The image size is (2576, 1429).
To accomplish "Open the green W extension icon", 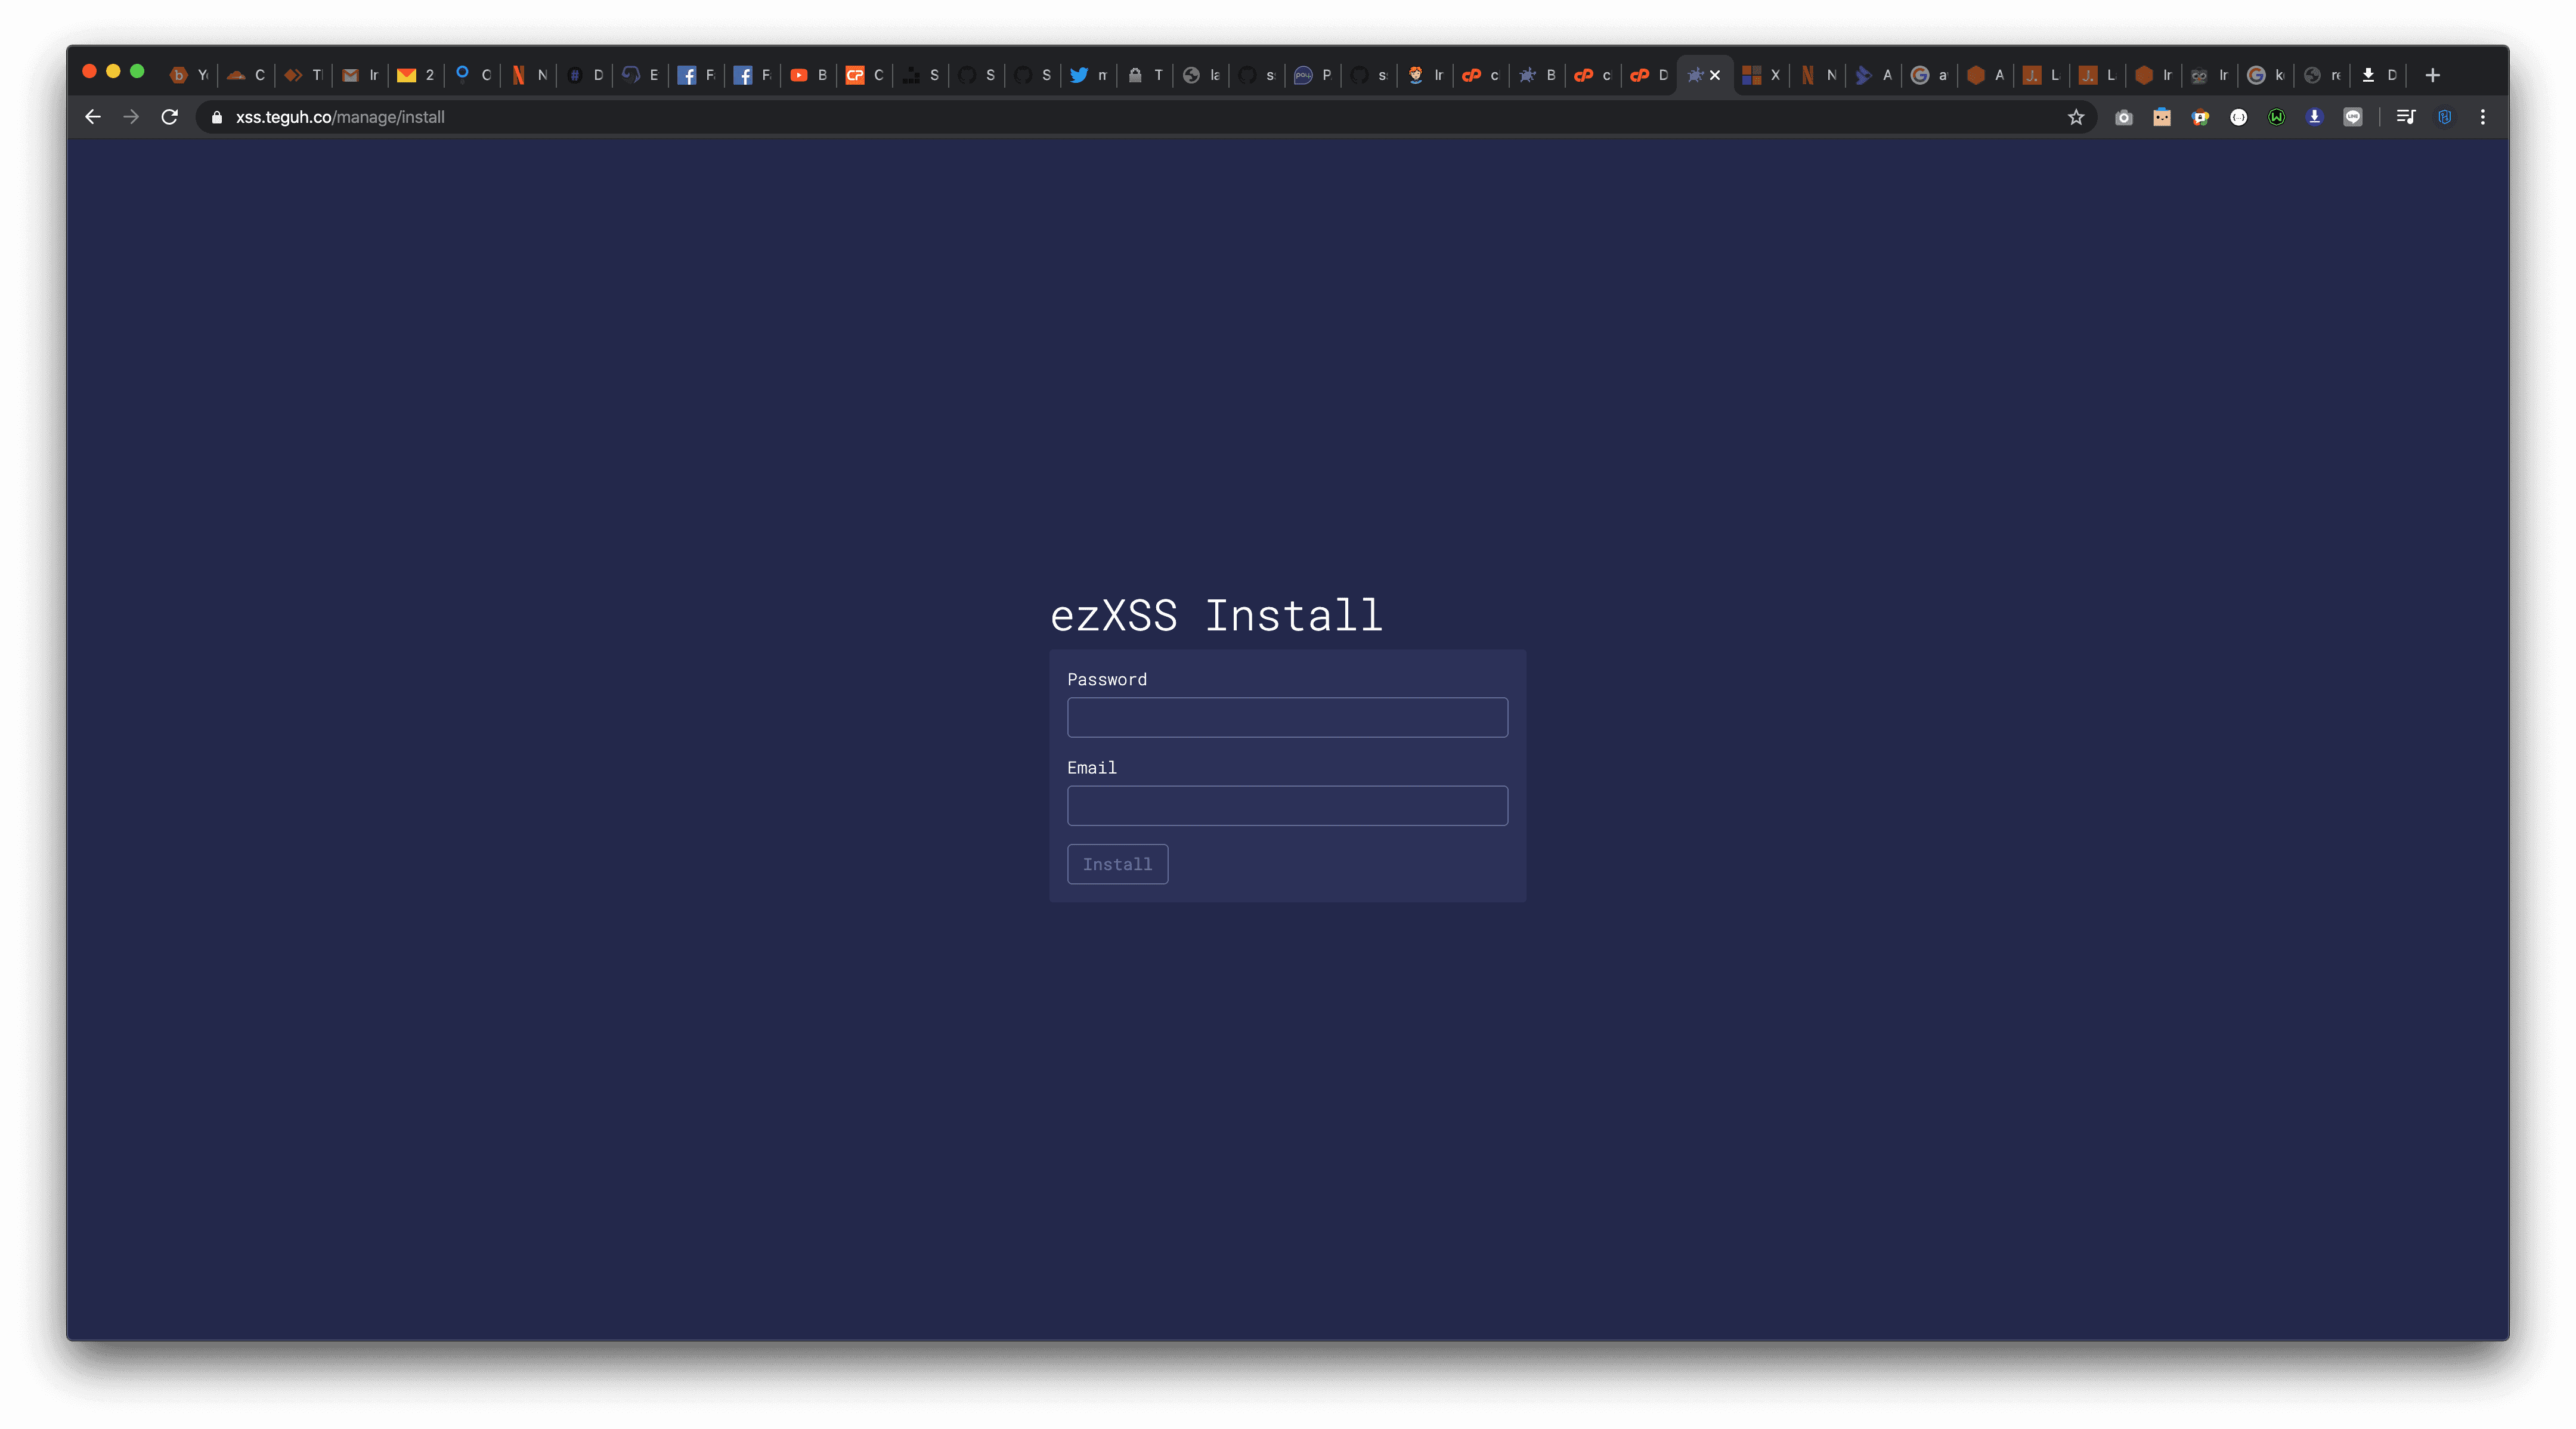I will 2276,117.
